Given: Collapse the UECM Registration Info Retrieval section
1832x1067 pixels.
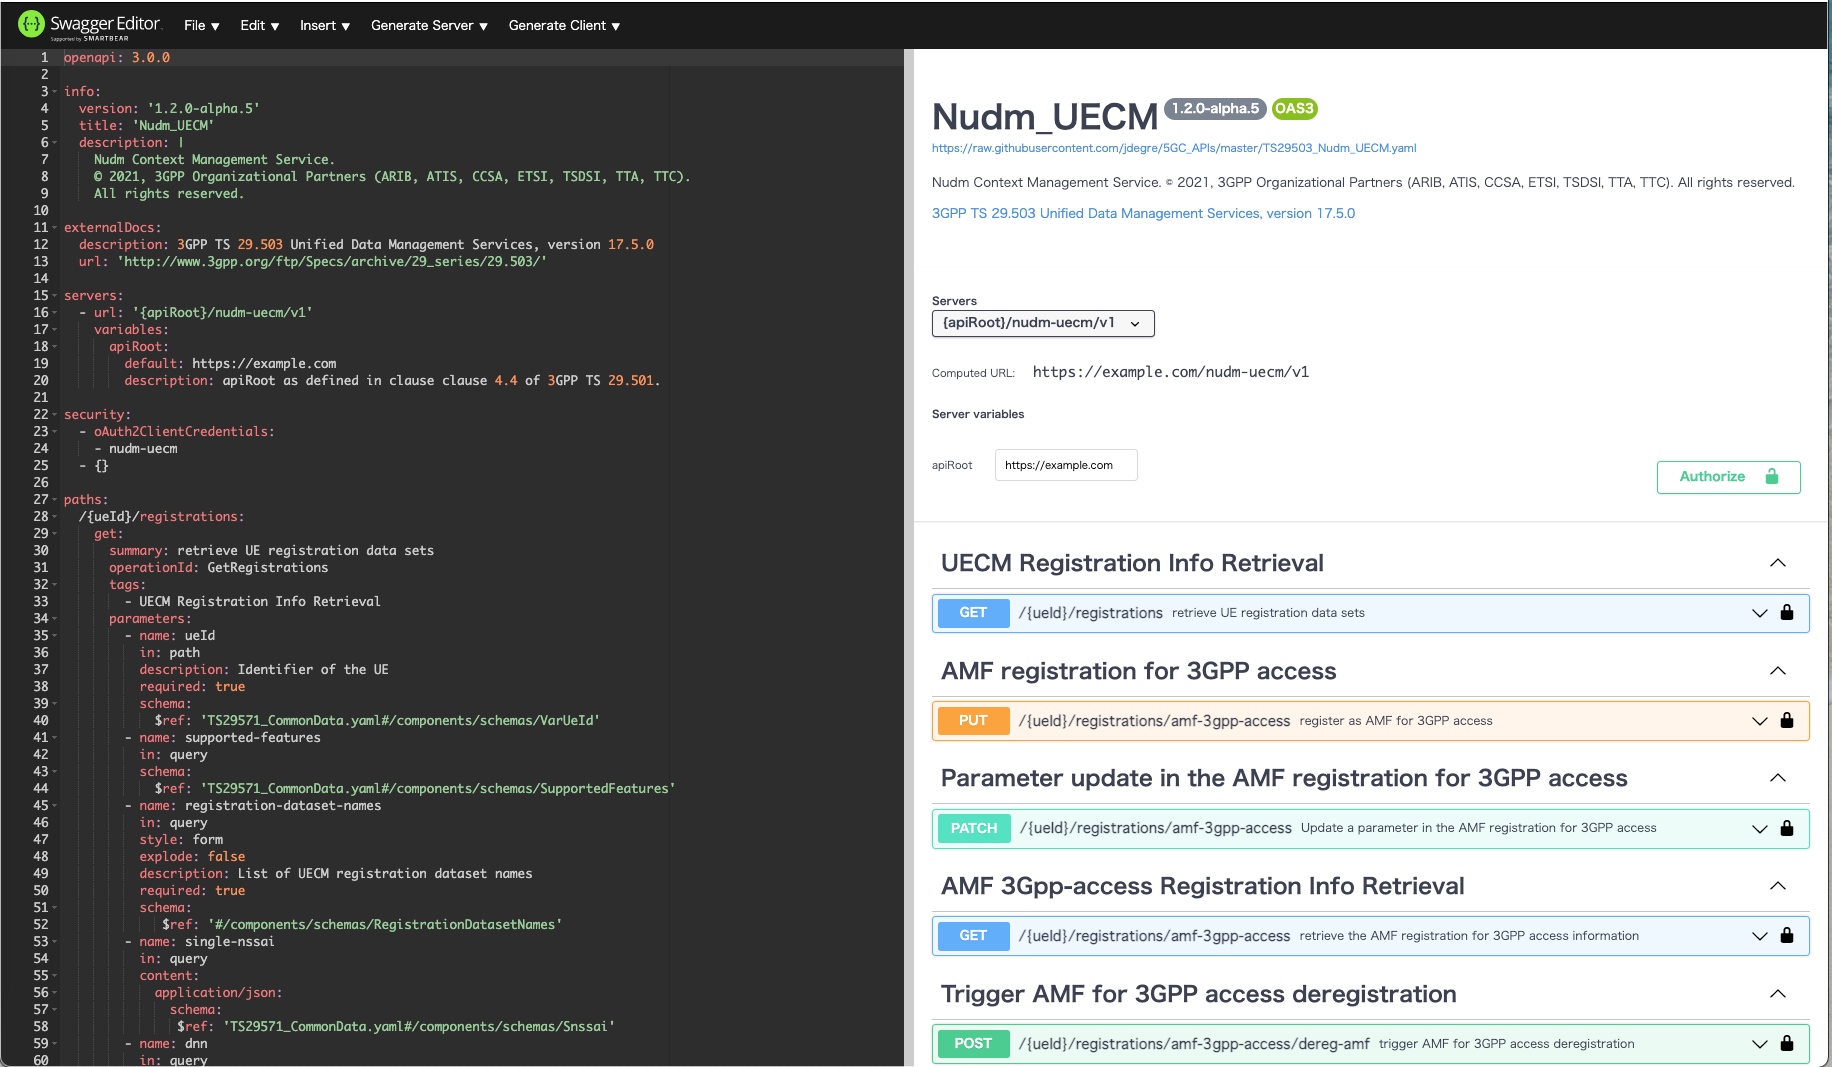Looking at the screenshot, I should (1778, 563).
